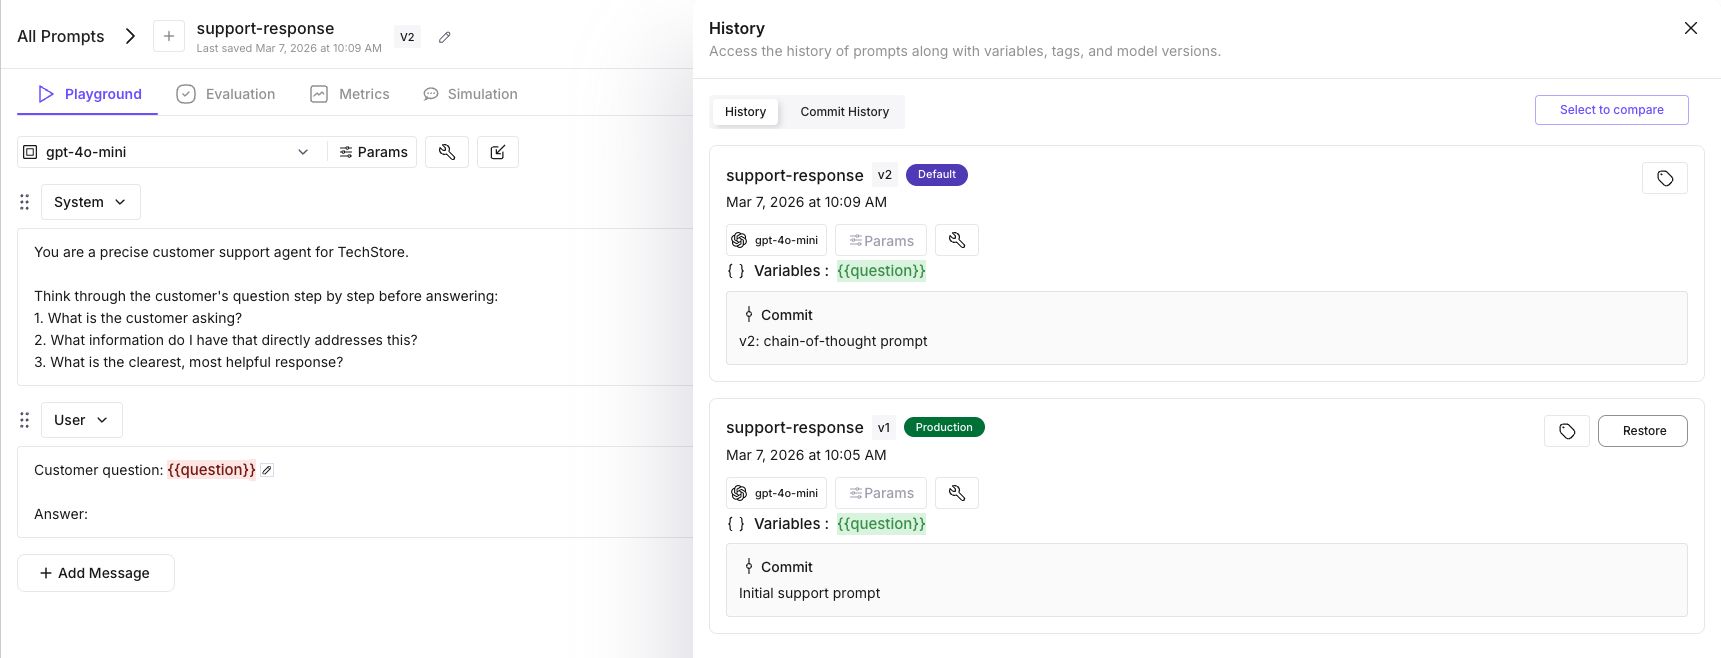Image resolution: width=1721 pixels, height=658 pixels.
Task: Expand the System role dropdown
Action: tap(90, 202)
